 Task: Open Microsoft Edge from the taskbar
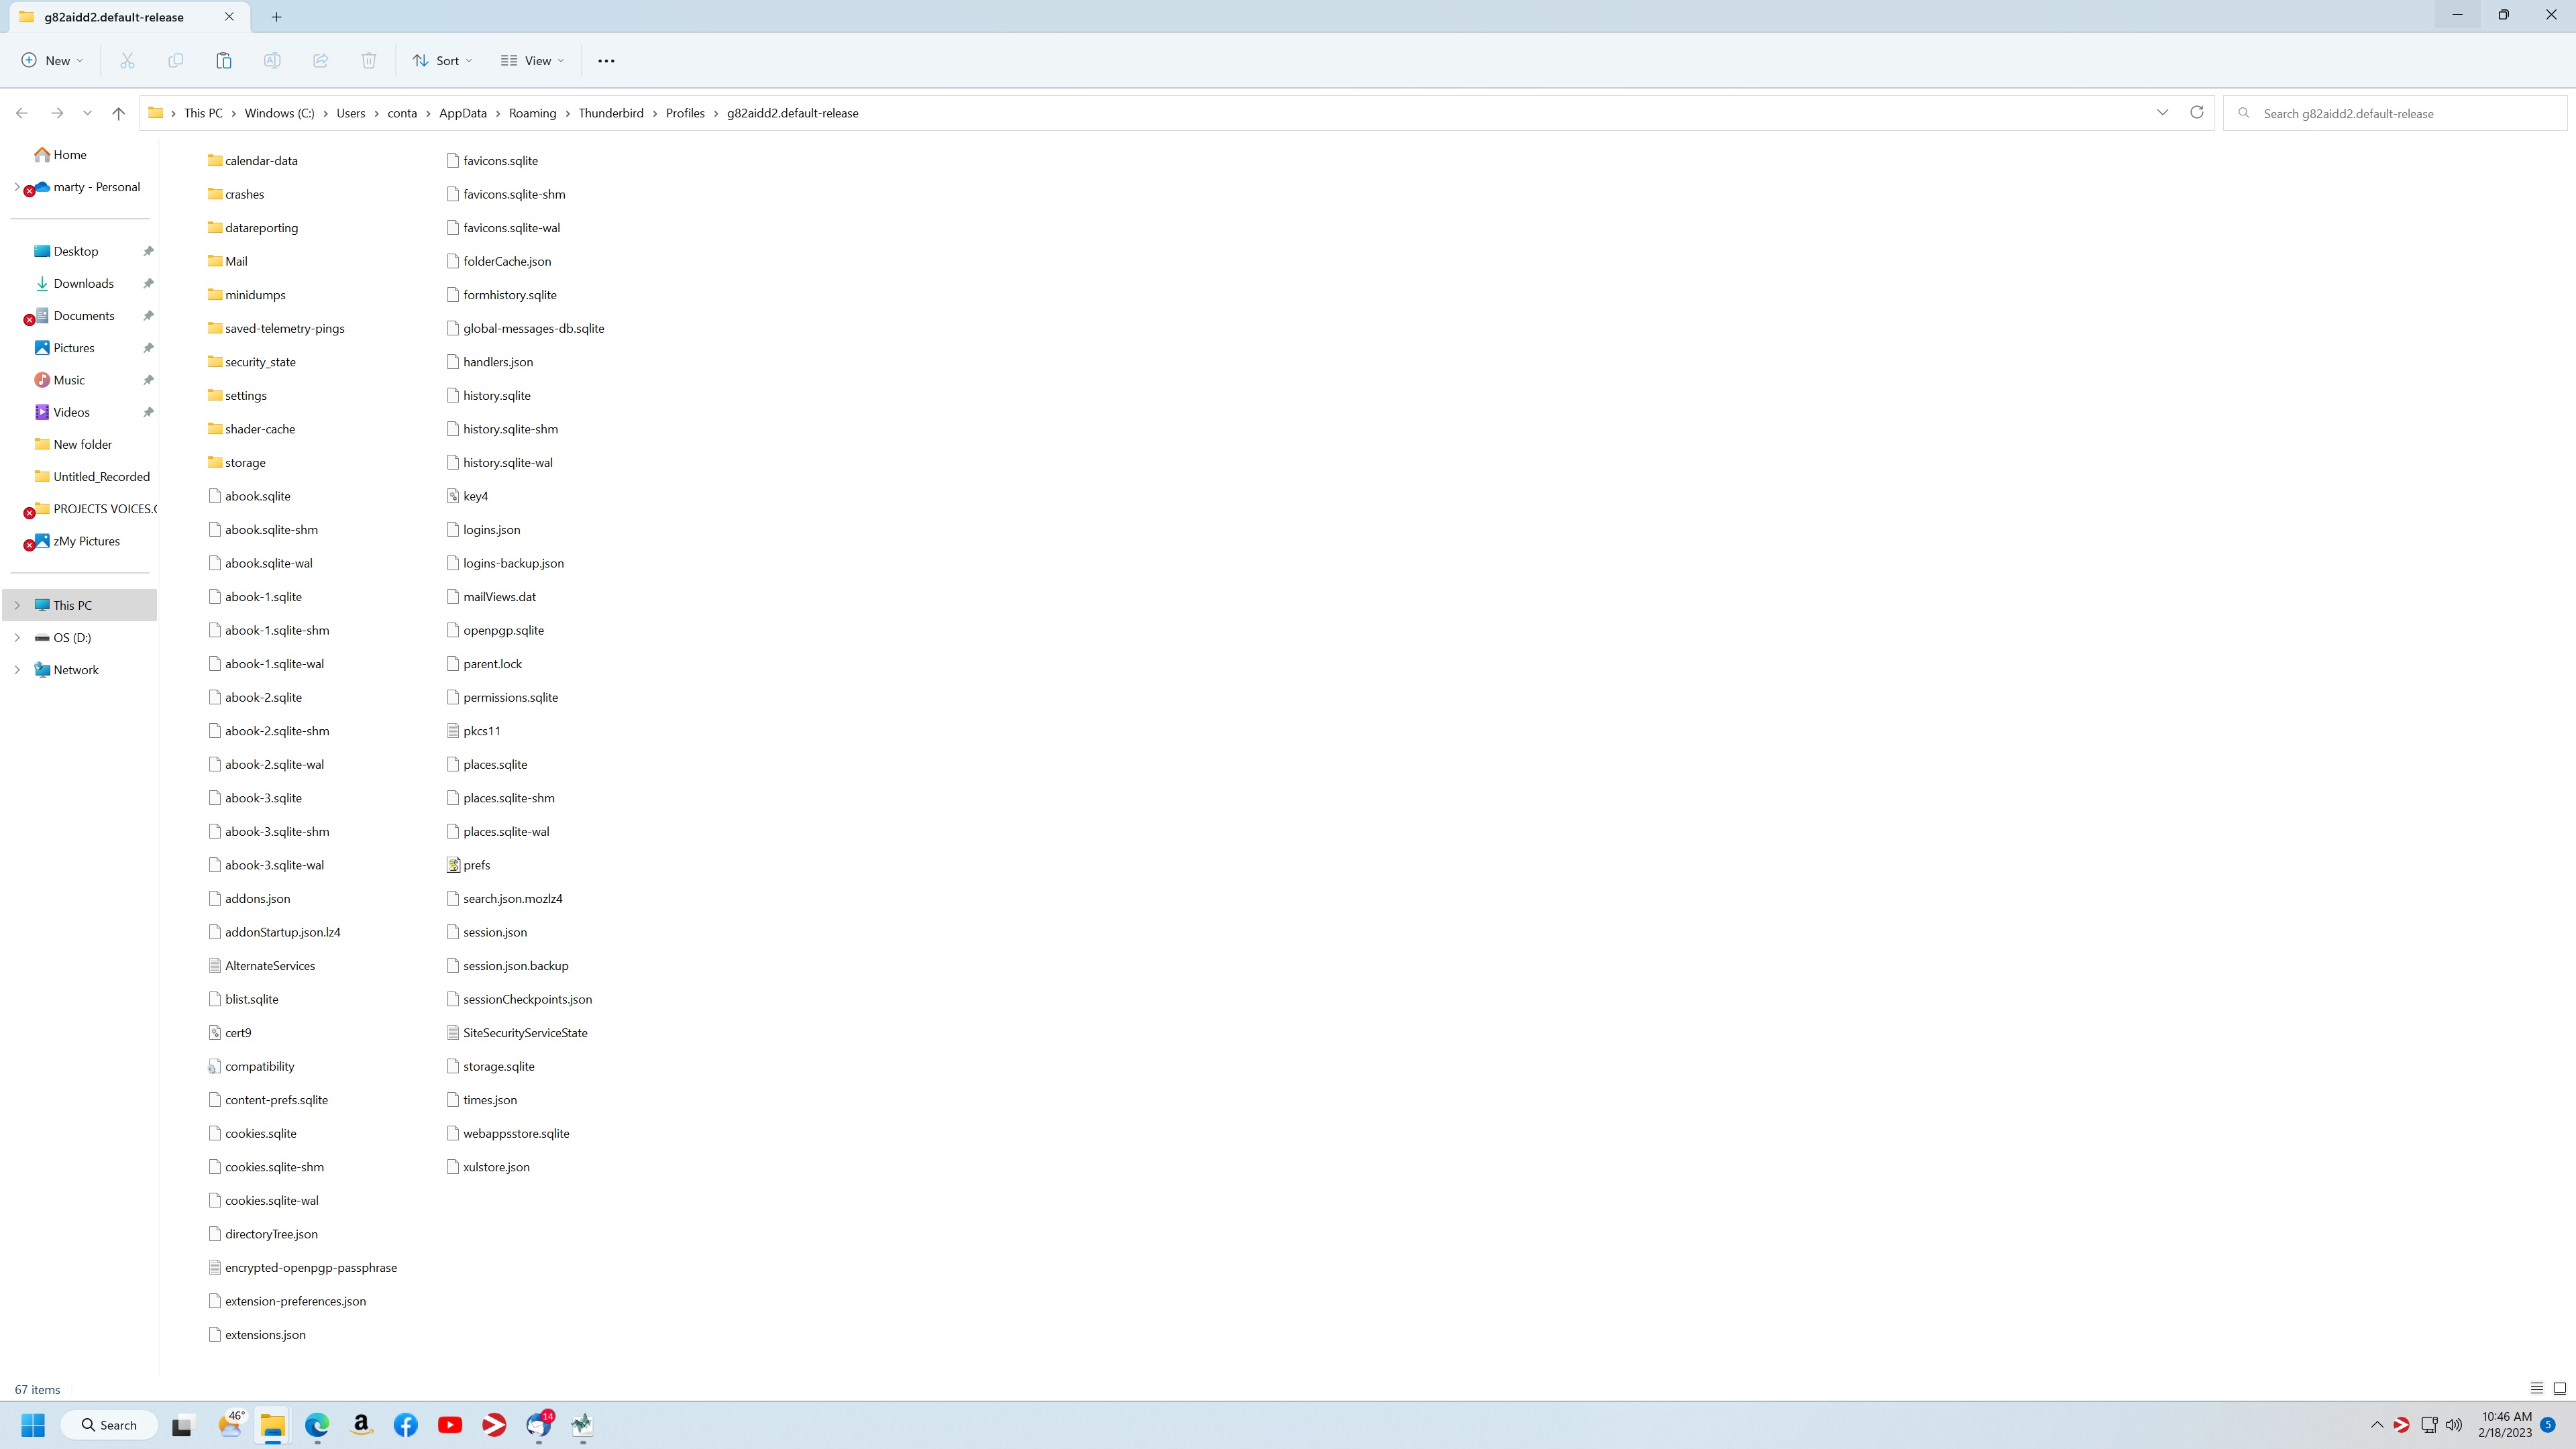point(317,1425)
